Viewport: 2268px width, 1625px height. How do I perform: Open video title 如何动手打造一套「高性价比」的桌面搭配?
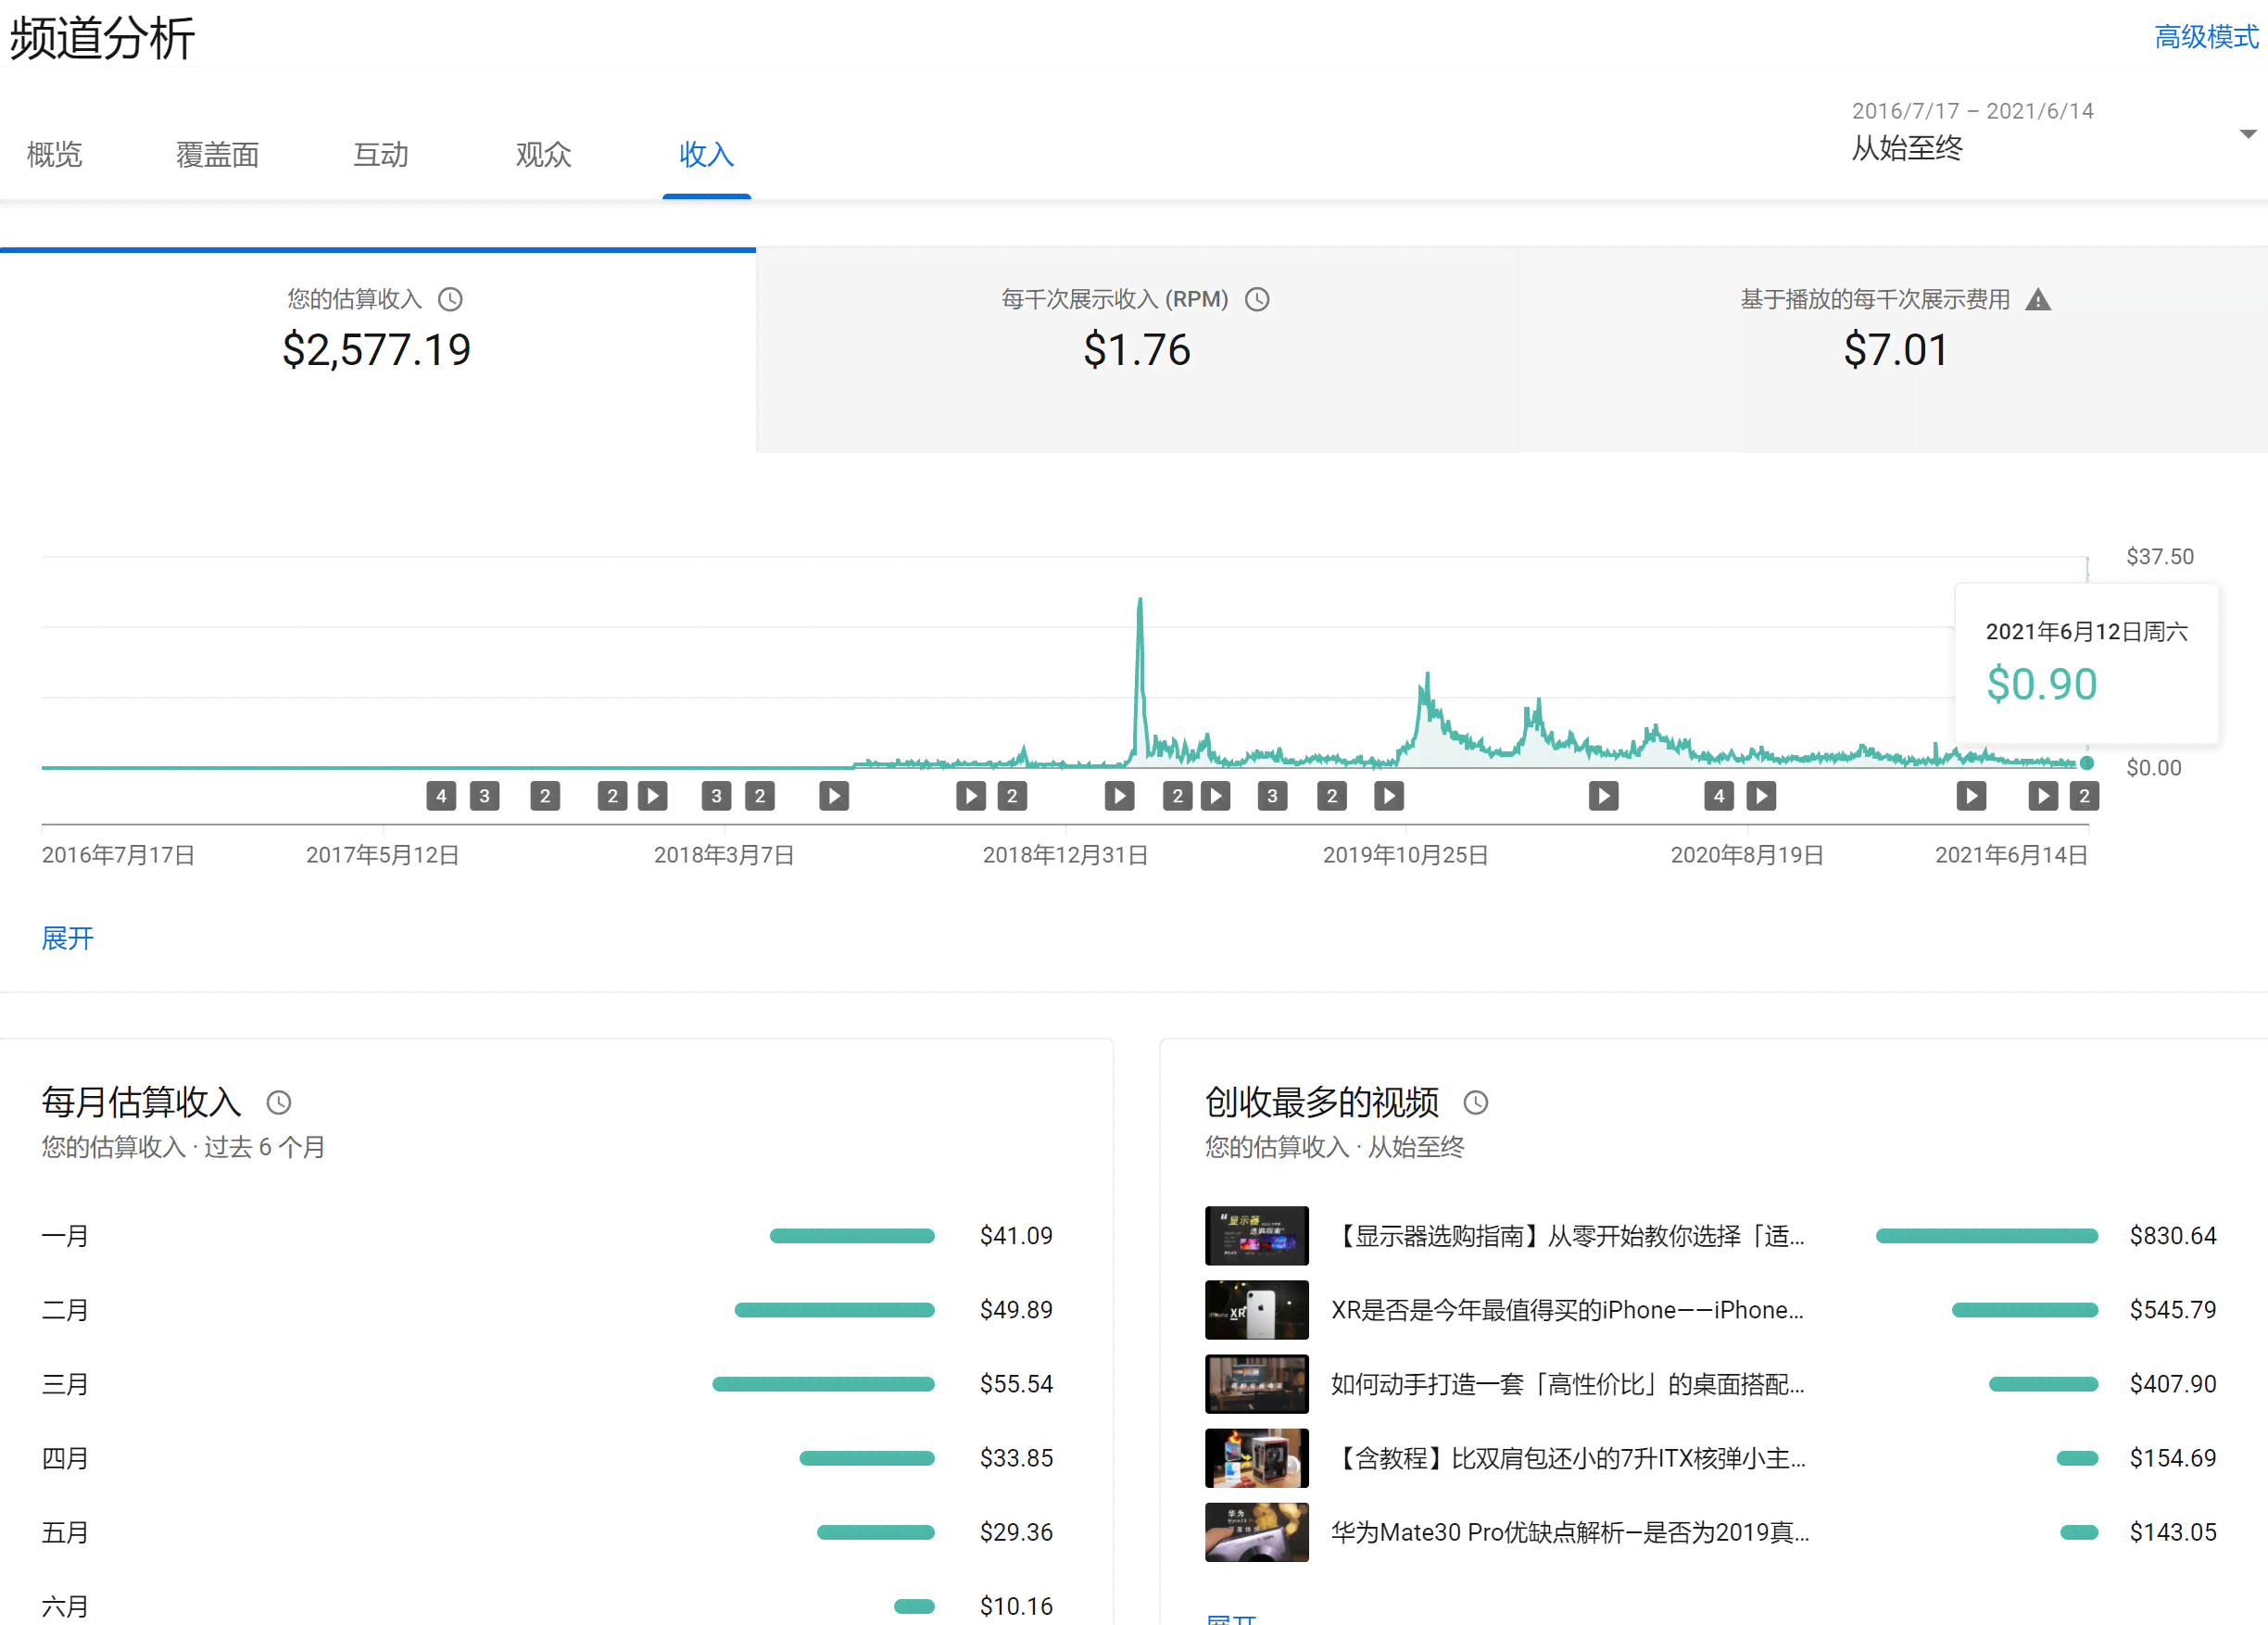(1568, 1384)
